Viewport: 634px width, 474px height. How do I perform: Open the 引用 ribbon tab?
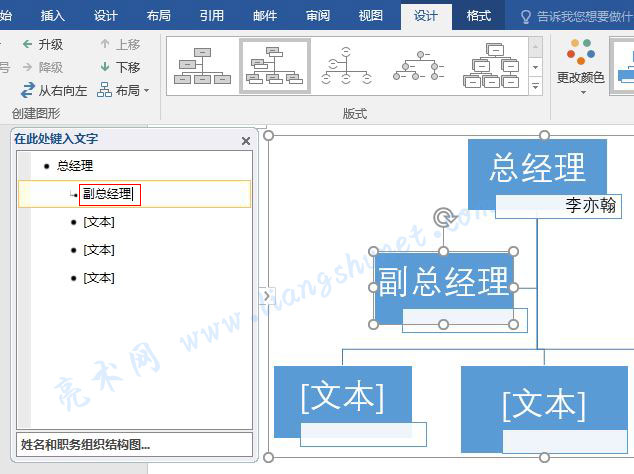coord(211,16)
